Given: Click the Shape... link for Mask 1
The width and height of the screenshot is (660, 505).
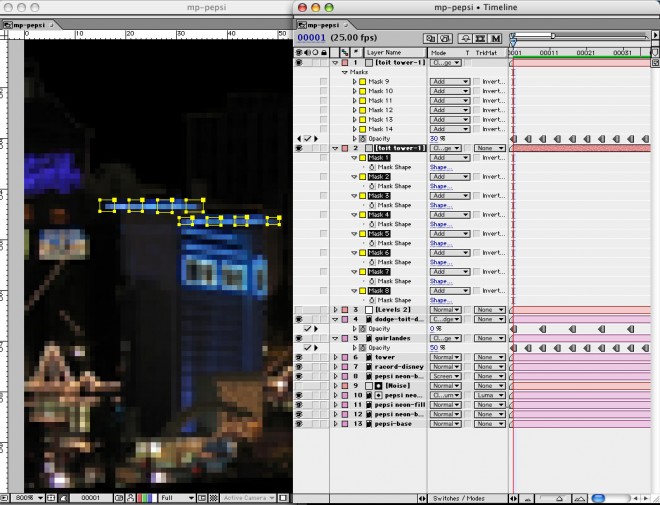Looking at the screenshot, I should pyautogui.click(x=441, y=167).
